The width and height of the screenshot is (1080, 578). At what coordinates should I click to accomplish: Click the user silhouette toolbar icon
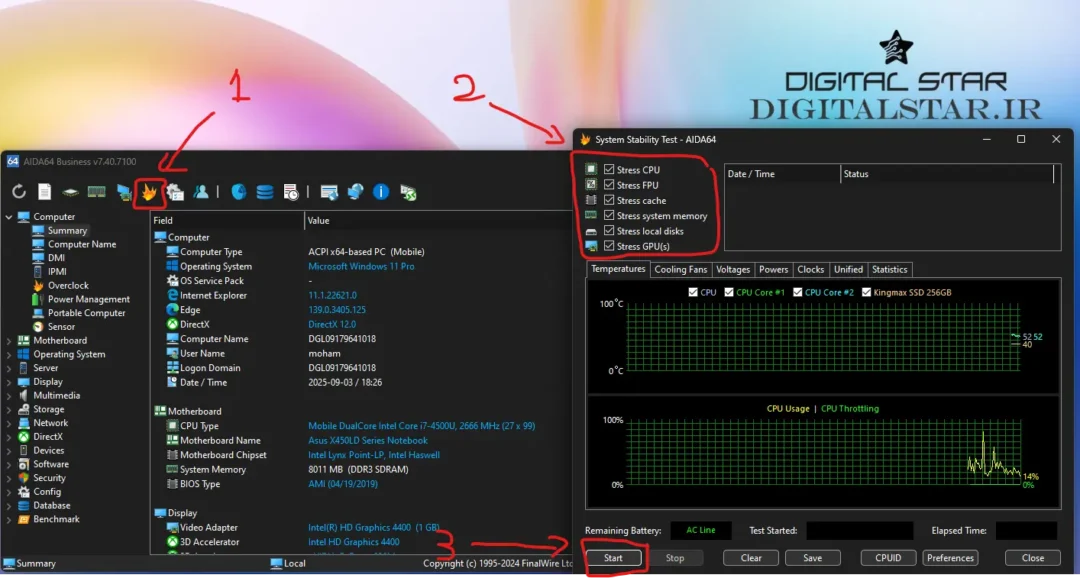[202, 191]
